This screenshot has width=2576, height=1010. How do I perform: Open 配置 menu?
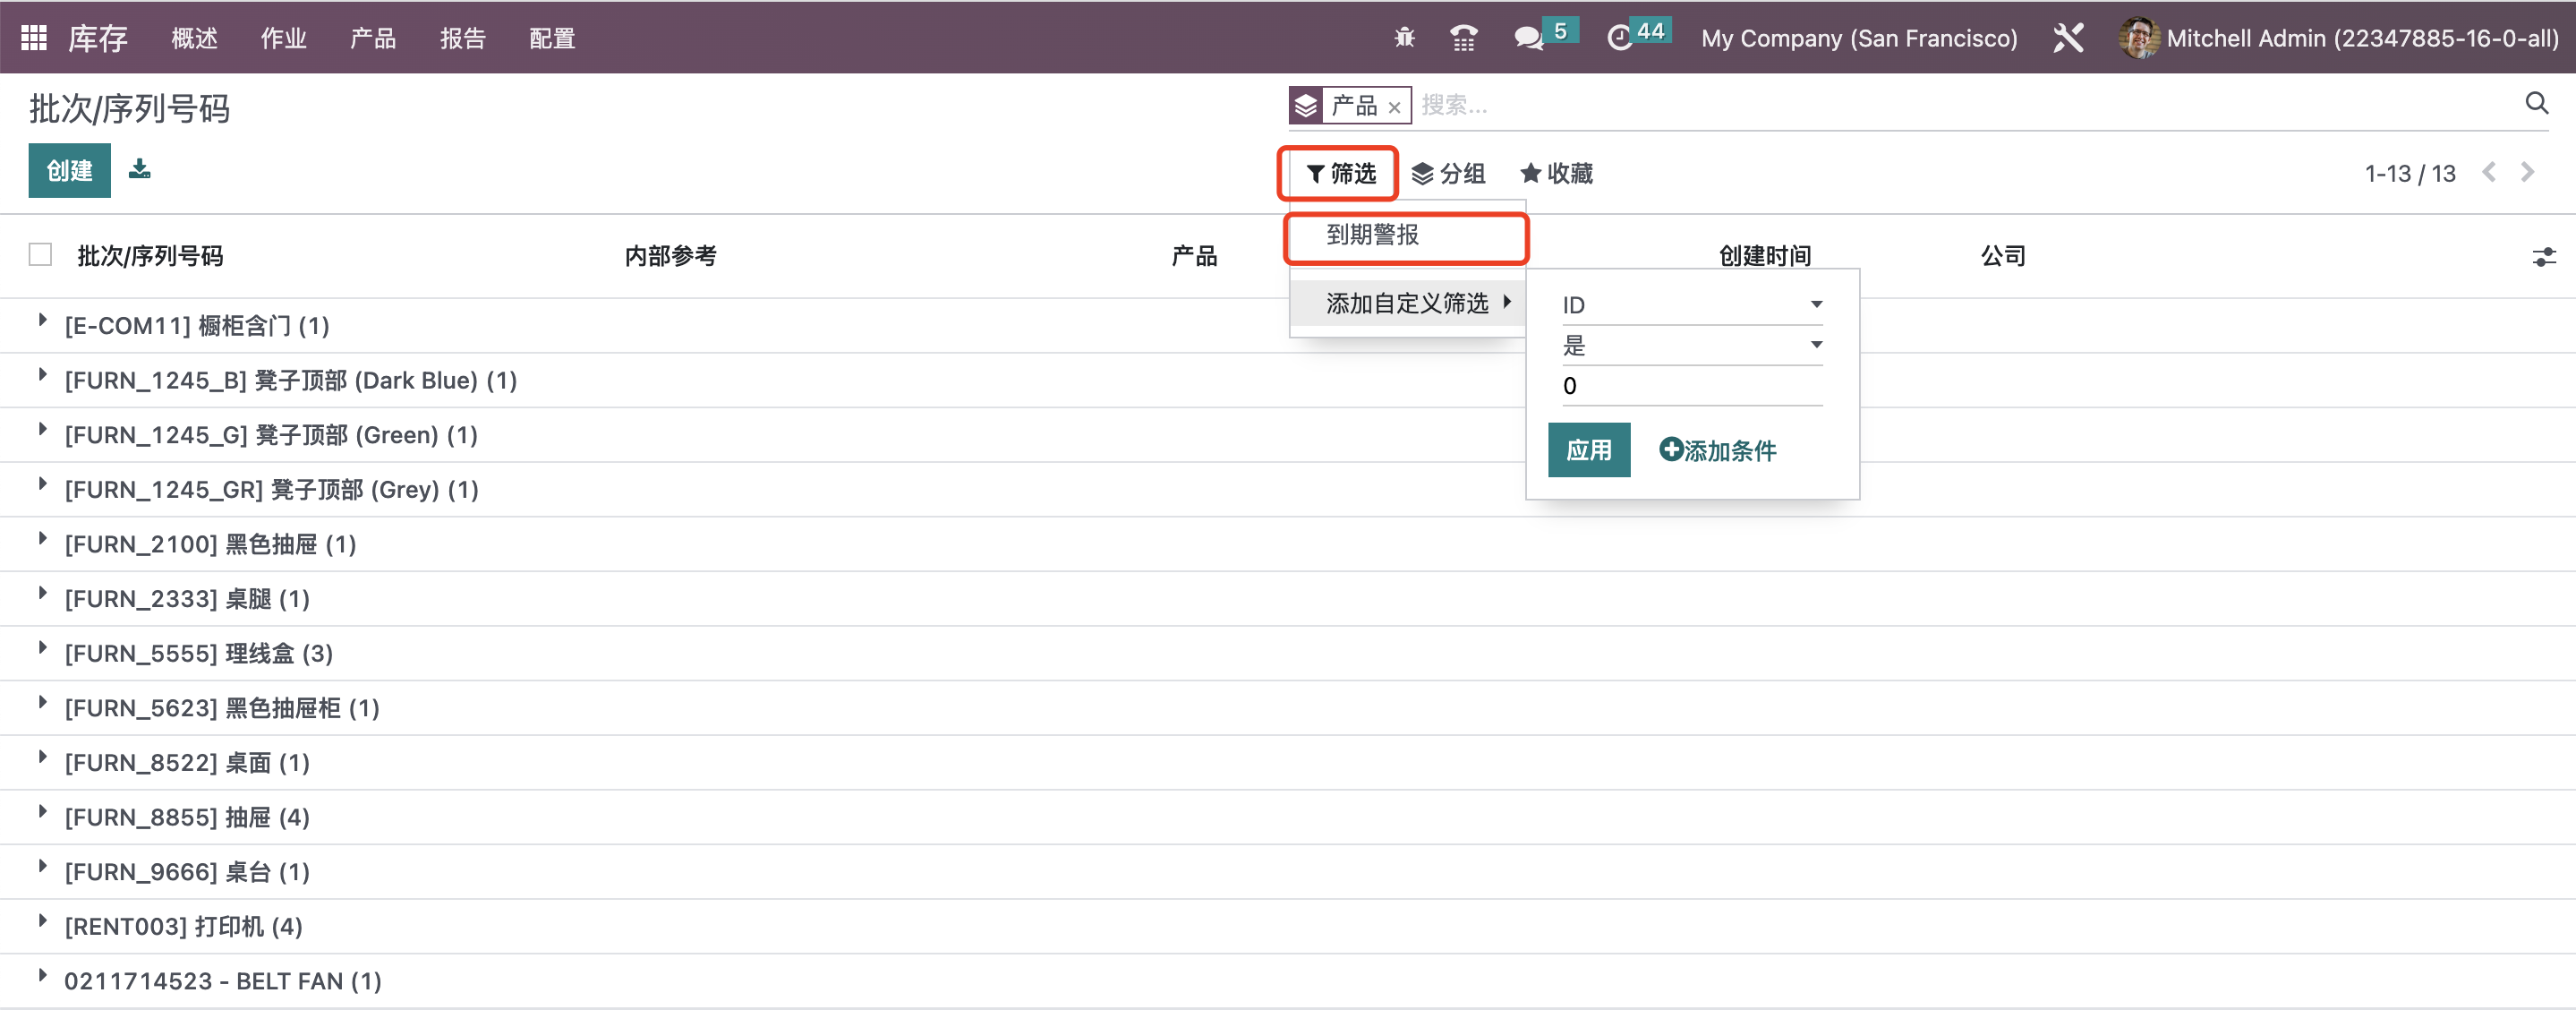point(552,38)
